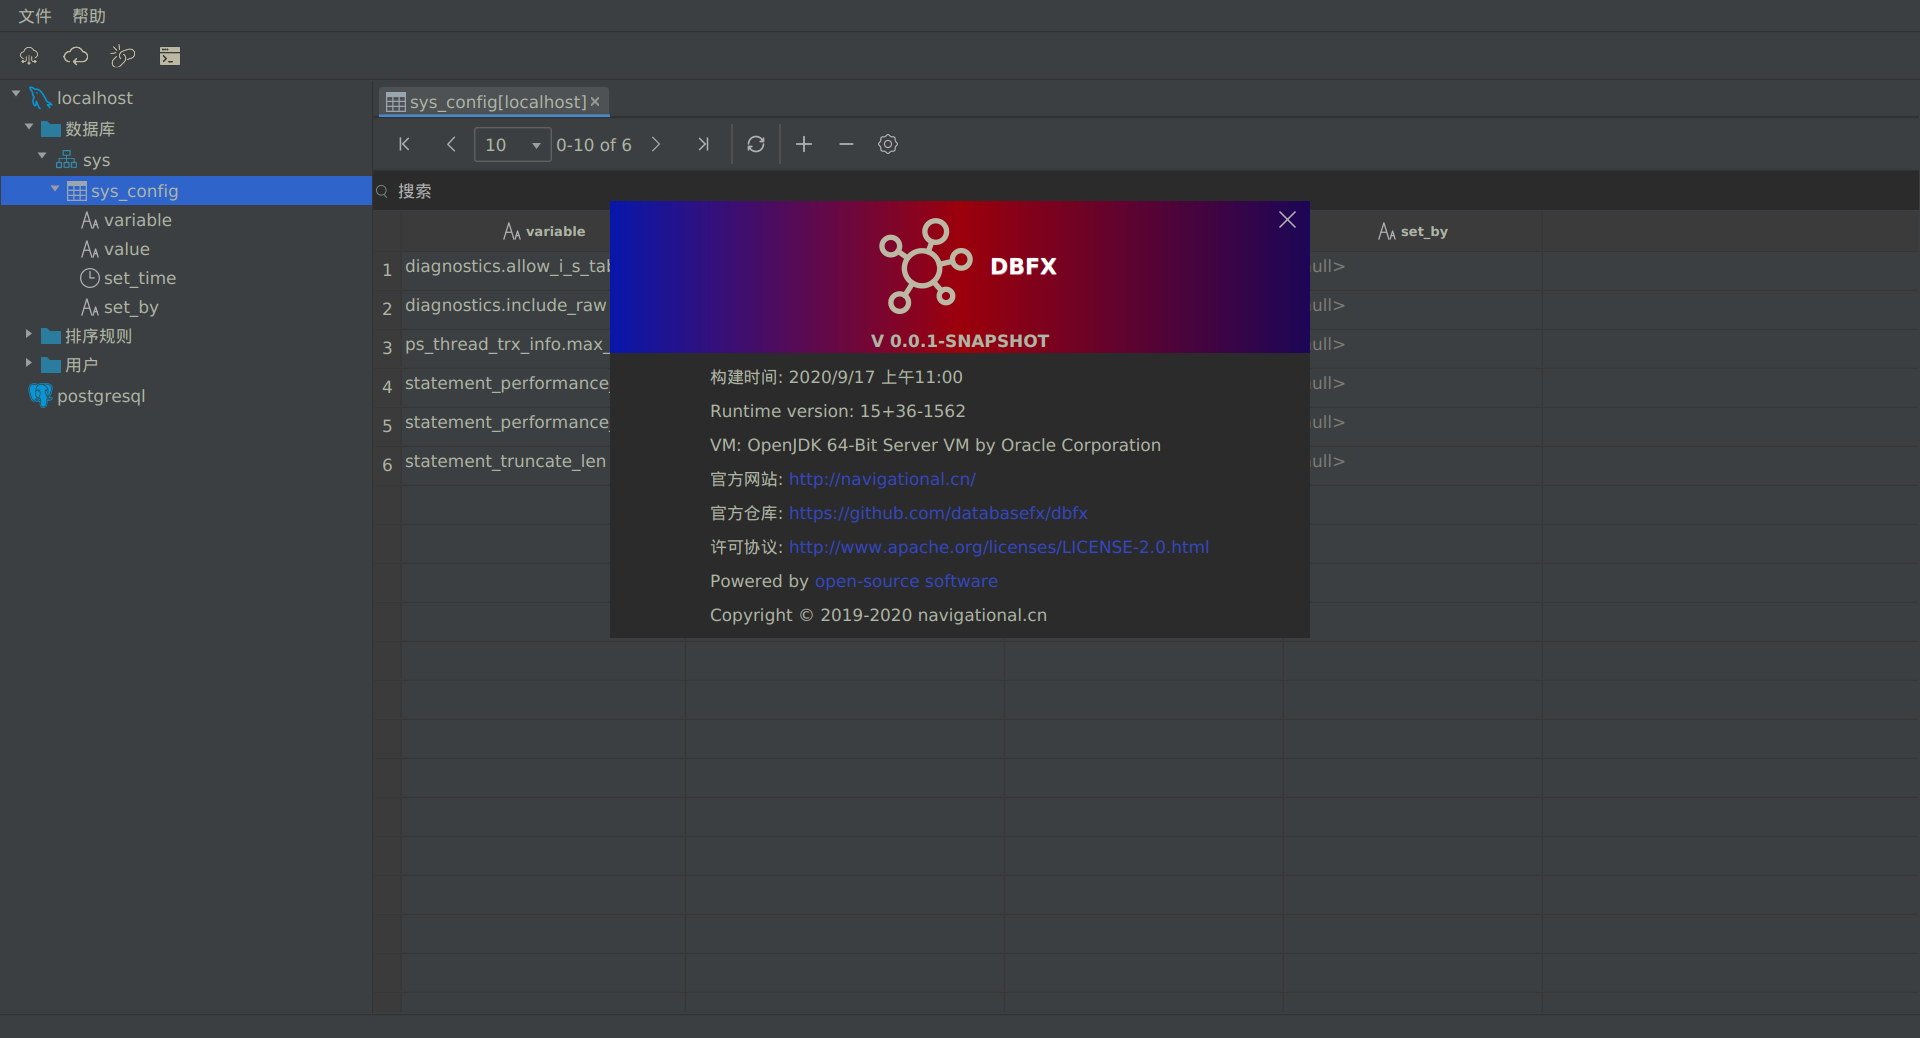The width and height of the screenshot is (1920, 1038).
Task: Refresh the table data
Action: point(756,144)
